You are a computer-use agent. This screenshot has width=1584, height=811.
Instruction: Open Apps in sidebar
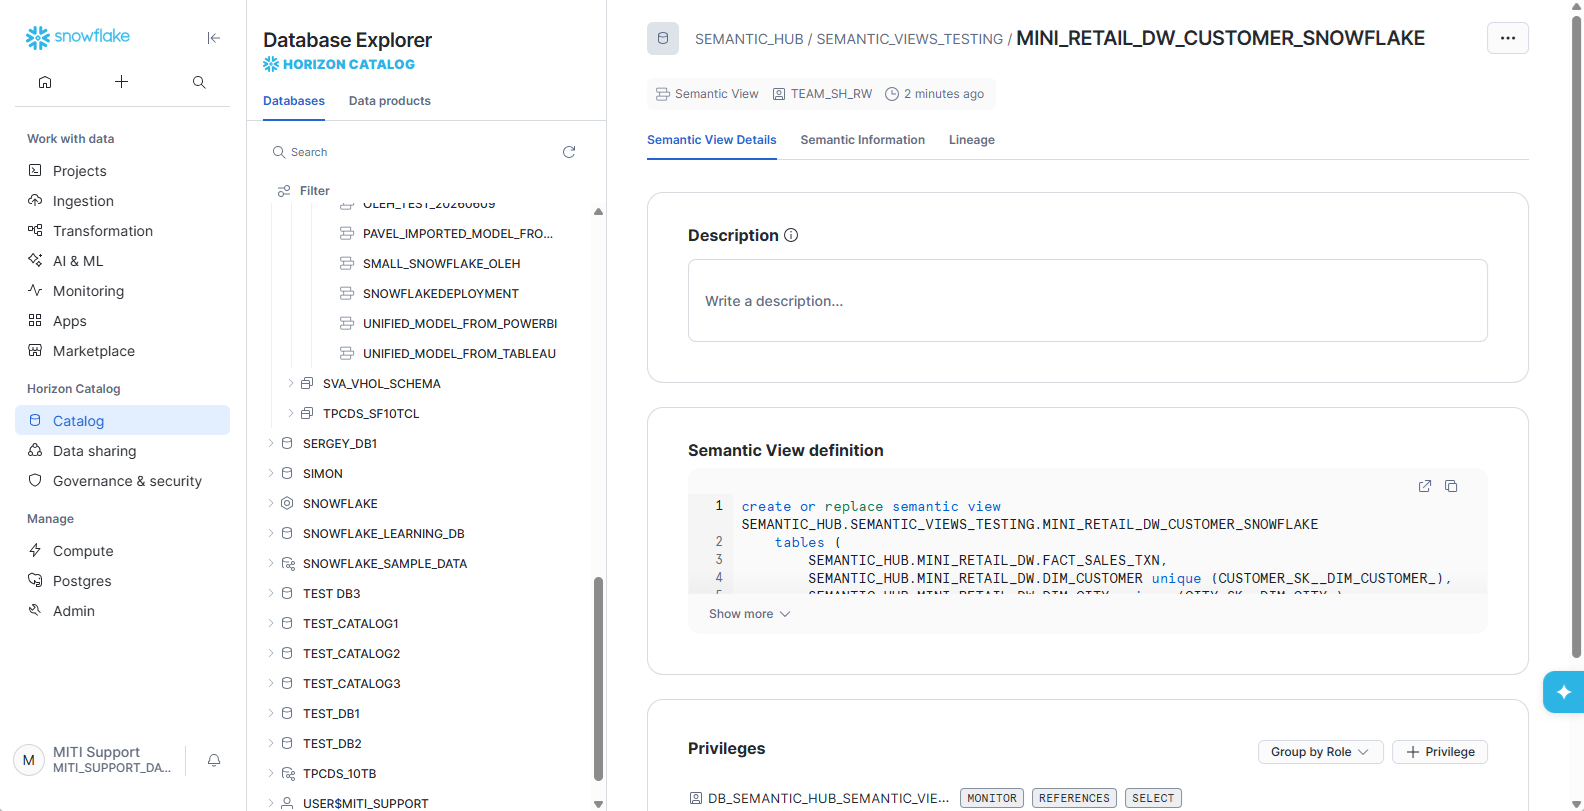coord(122,321)
